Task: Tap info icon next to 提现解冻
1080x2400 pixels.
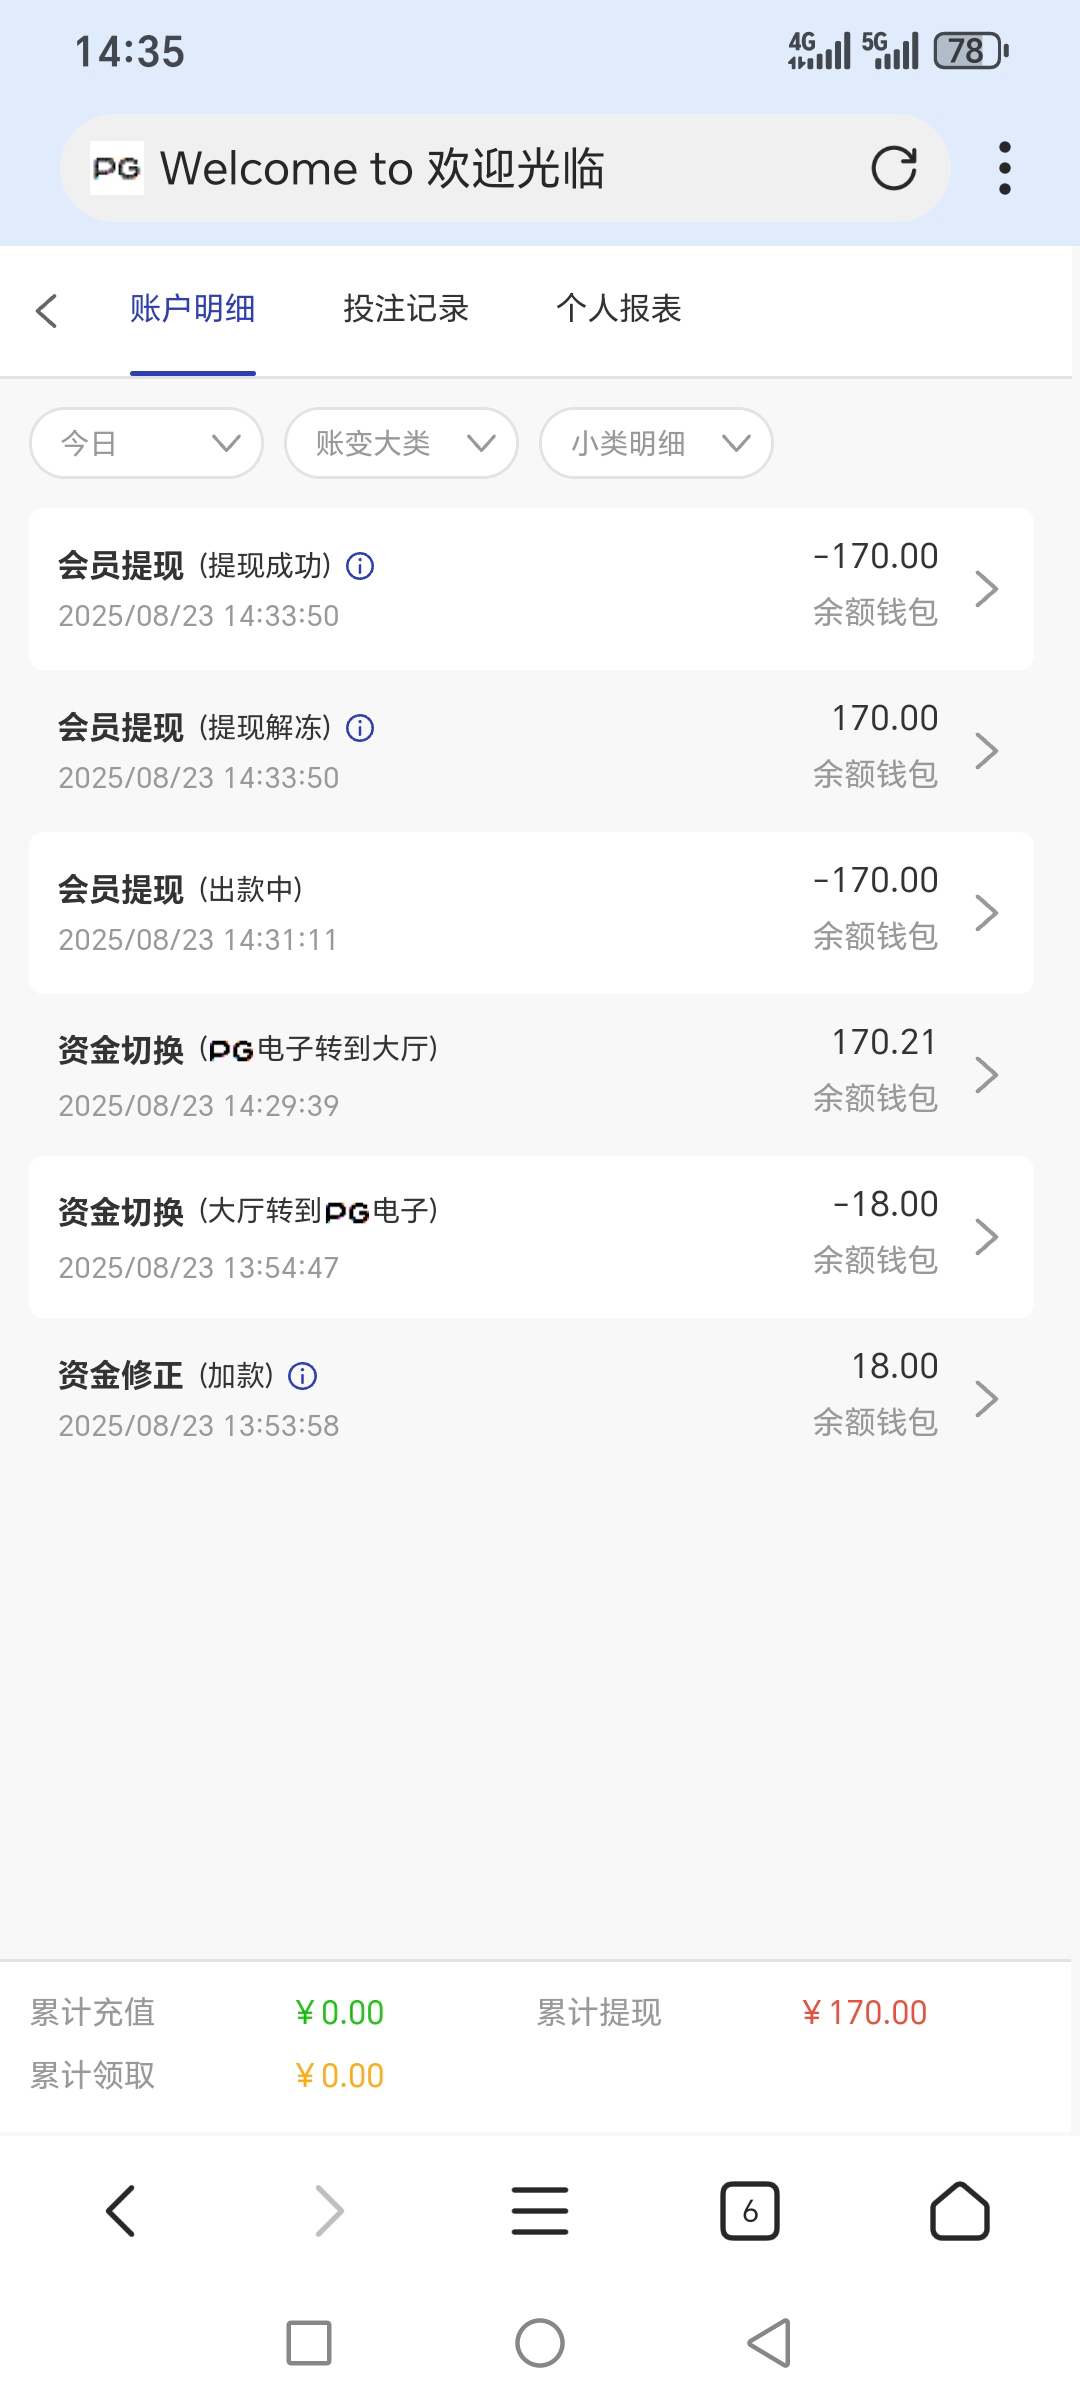Action: click(x=360, y=728)
